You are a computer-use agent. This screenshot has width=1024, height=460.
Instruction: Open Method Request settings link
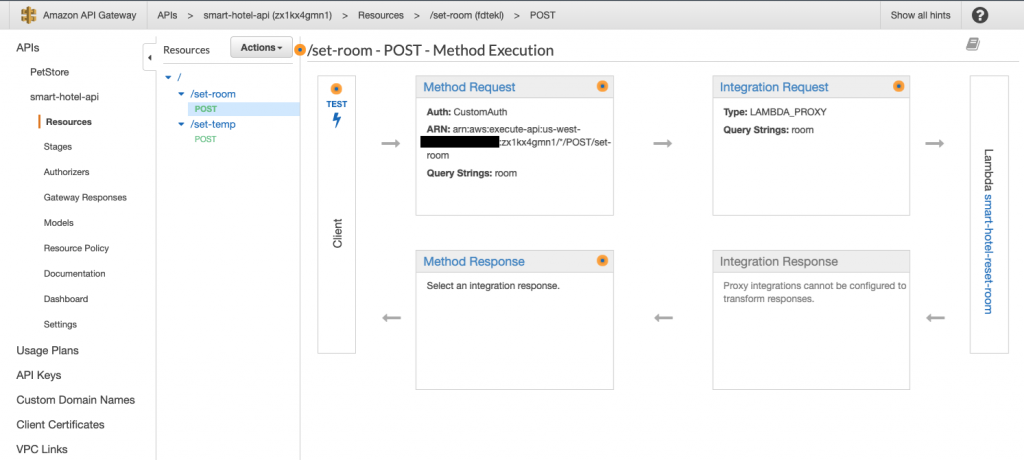[469, 87]
